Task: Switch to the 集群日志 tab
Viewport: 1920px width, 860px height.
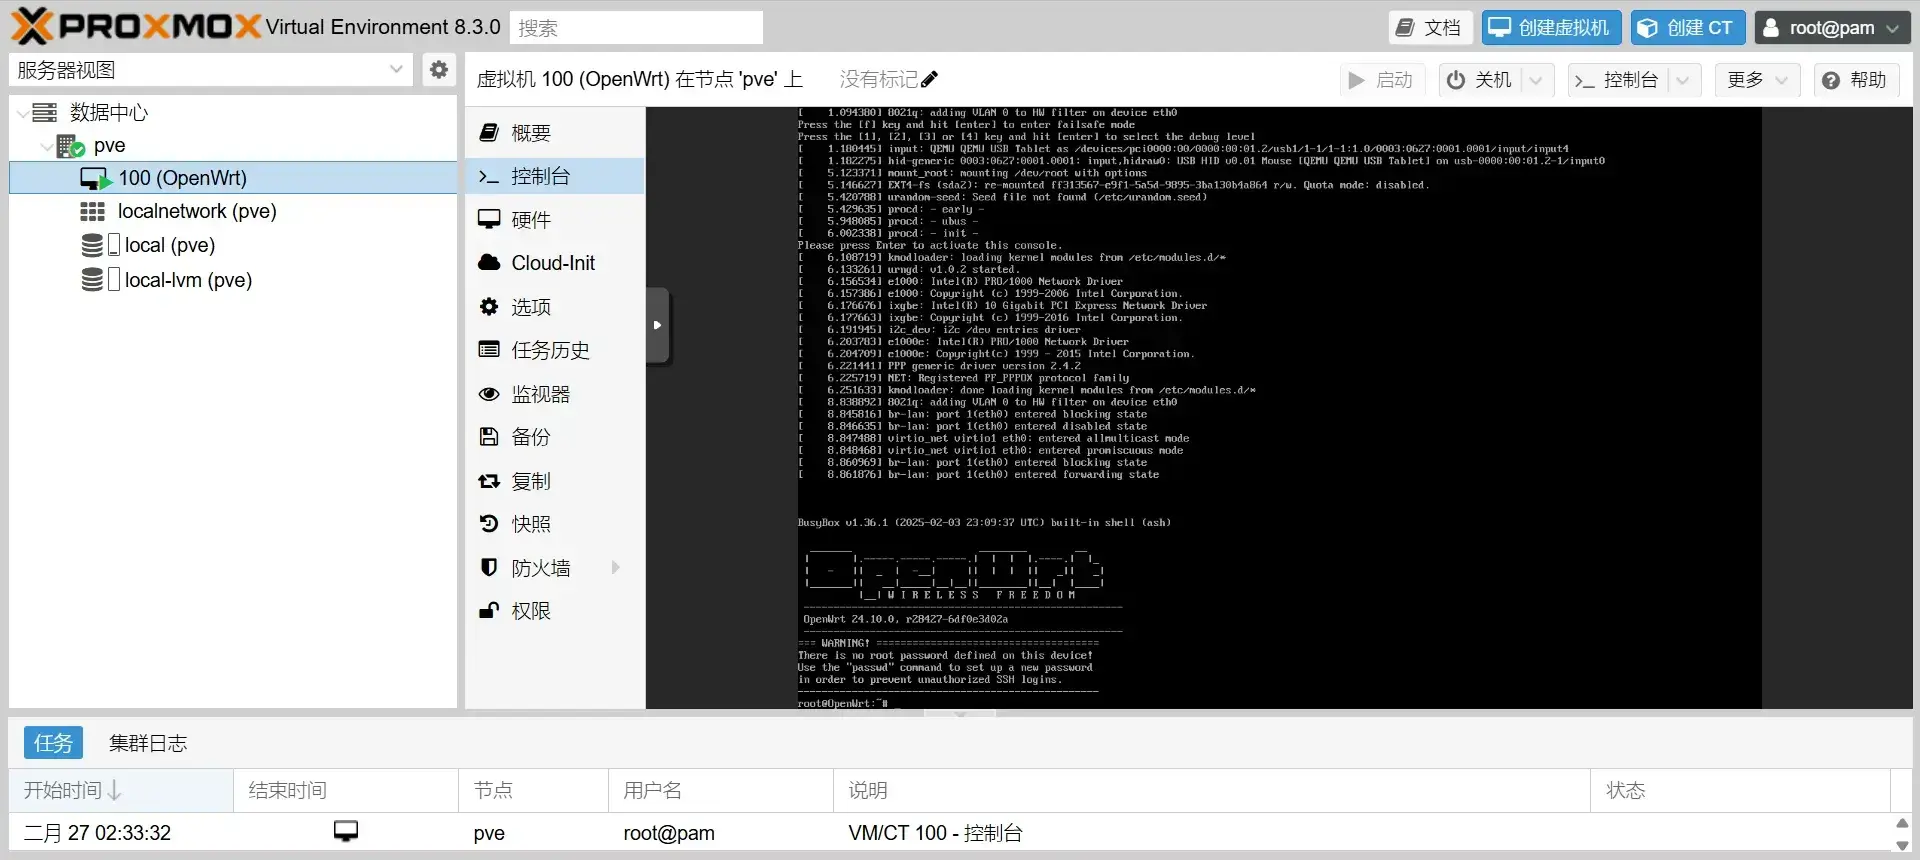Action: tap(148, 743)
